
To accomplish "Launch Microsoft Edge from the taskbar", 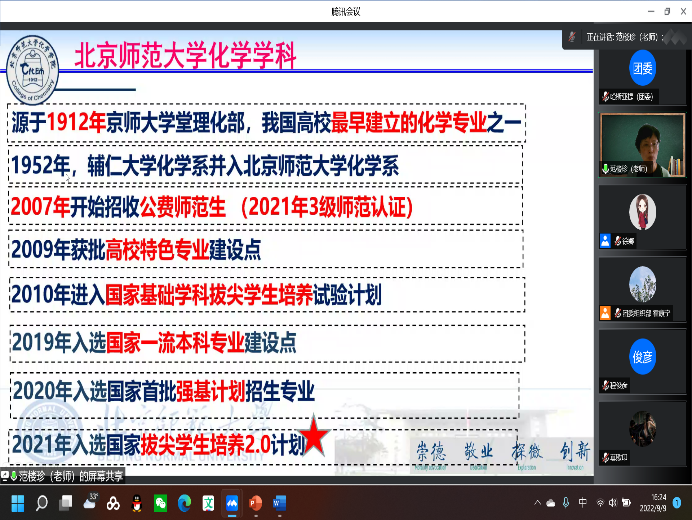I will [184, 502].
